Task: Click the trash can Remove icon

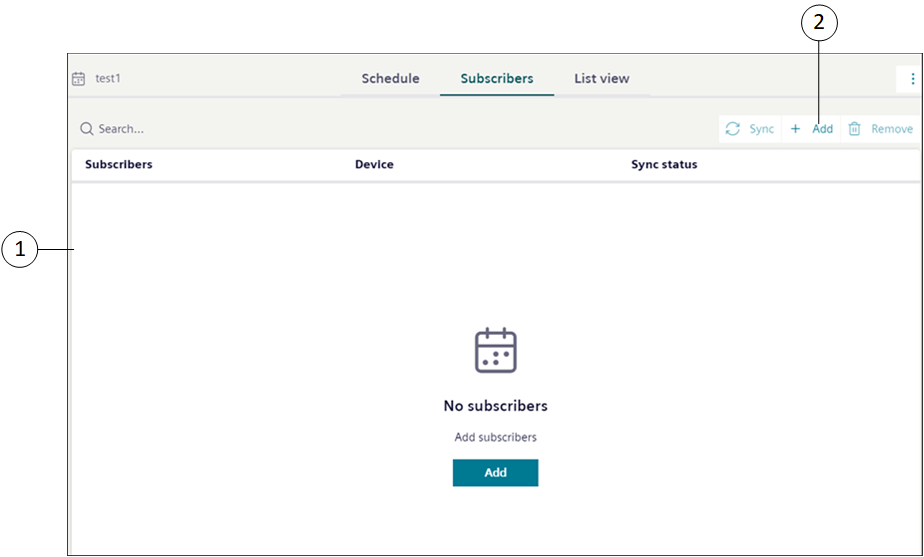Action: [x=855, y=129]
